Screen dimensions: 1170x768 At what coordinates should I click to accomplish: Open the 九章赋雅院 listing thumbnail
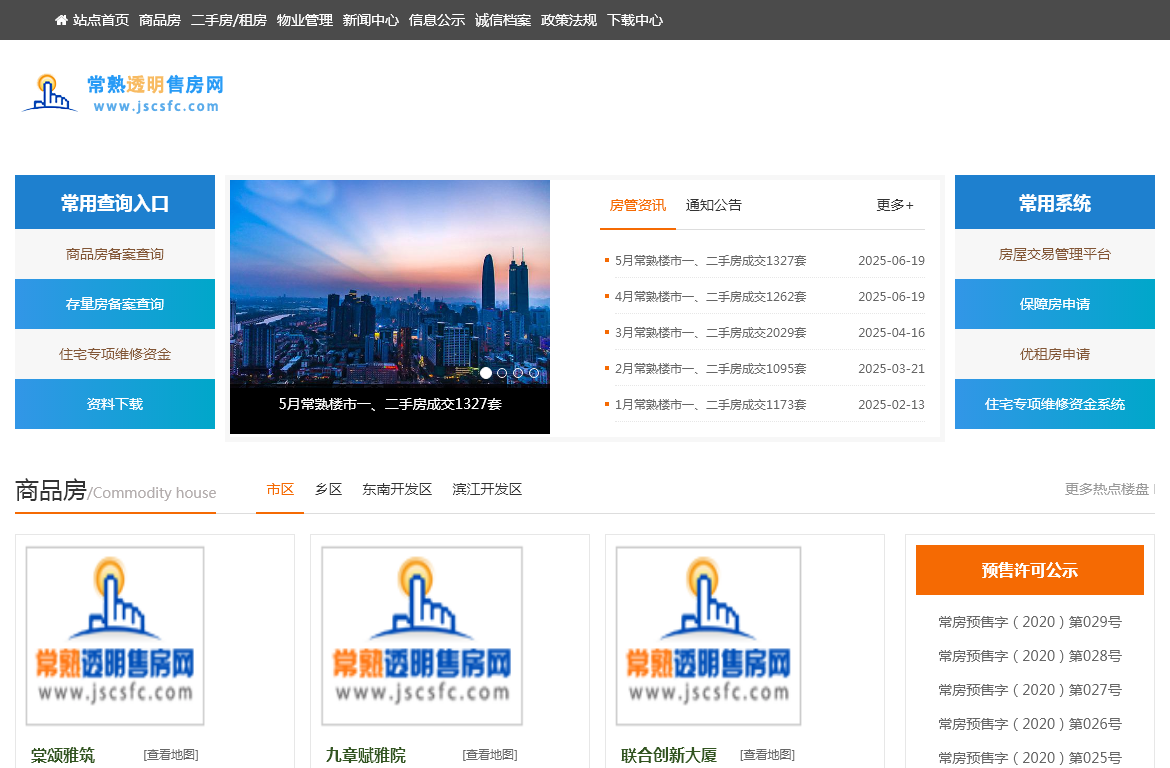point(421,634)
